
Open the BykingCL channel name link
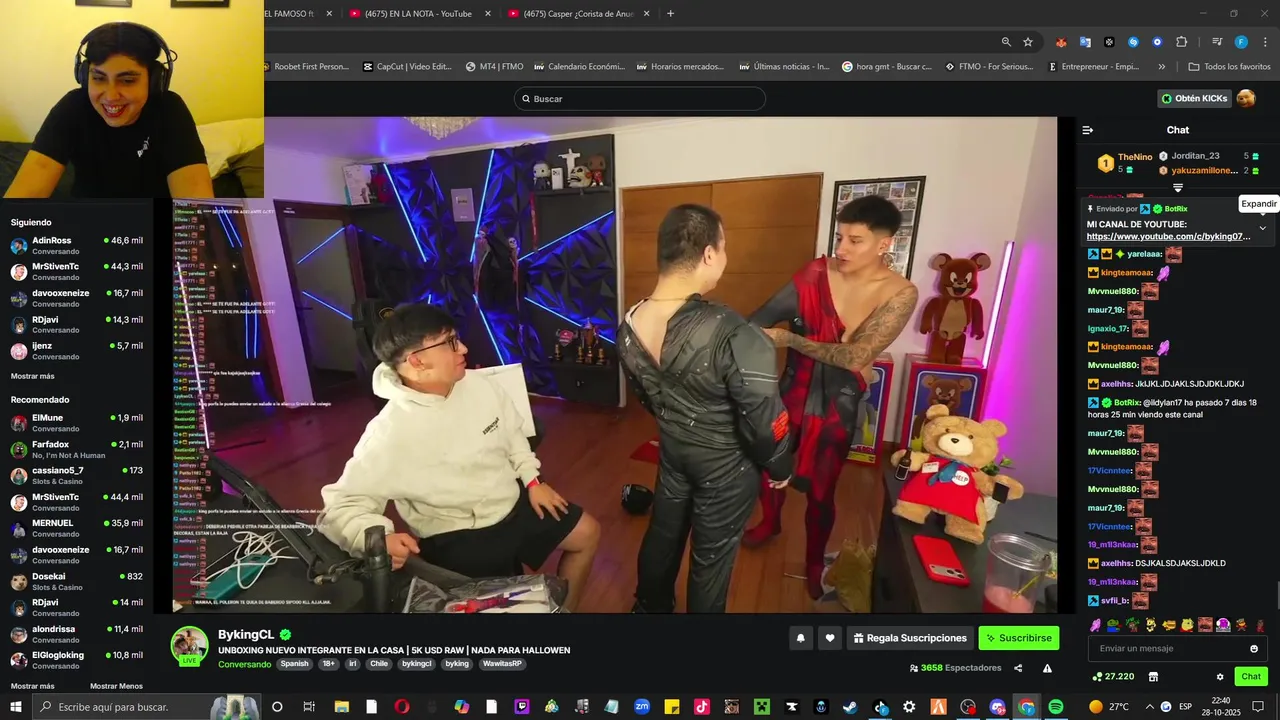[246, 634]
